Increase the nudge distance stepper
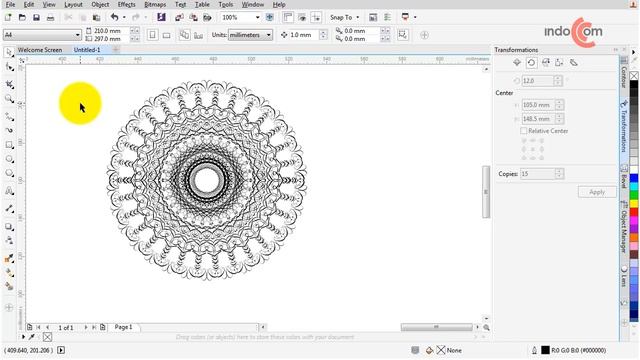The image size is (640, 360). (323, 33)
